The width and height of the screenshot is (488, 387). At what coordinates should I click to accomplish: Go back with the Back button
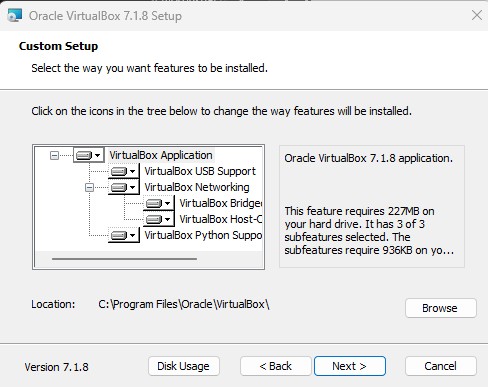(x=276, y=366)
